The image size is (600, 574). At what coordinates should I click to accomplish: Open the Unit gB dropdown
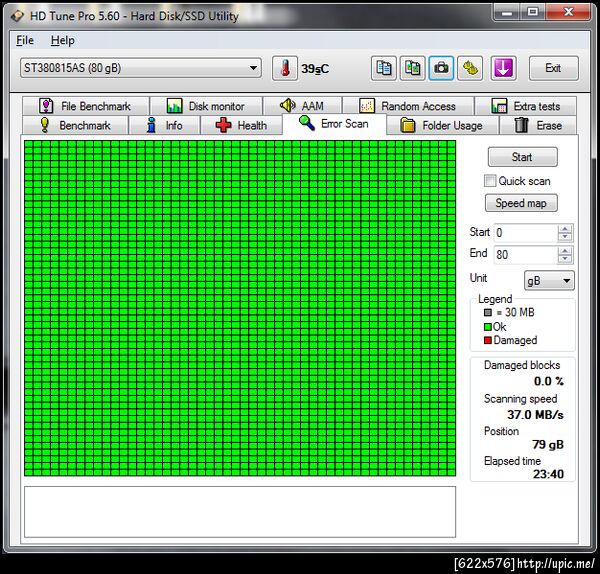549,280
